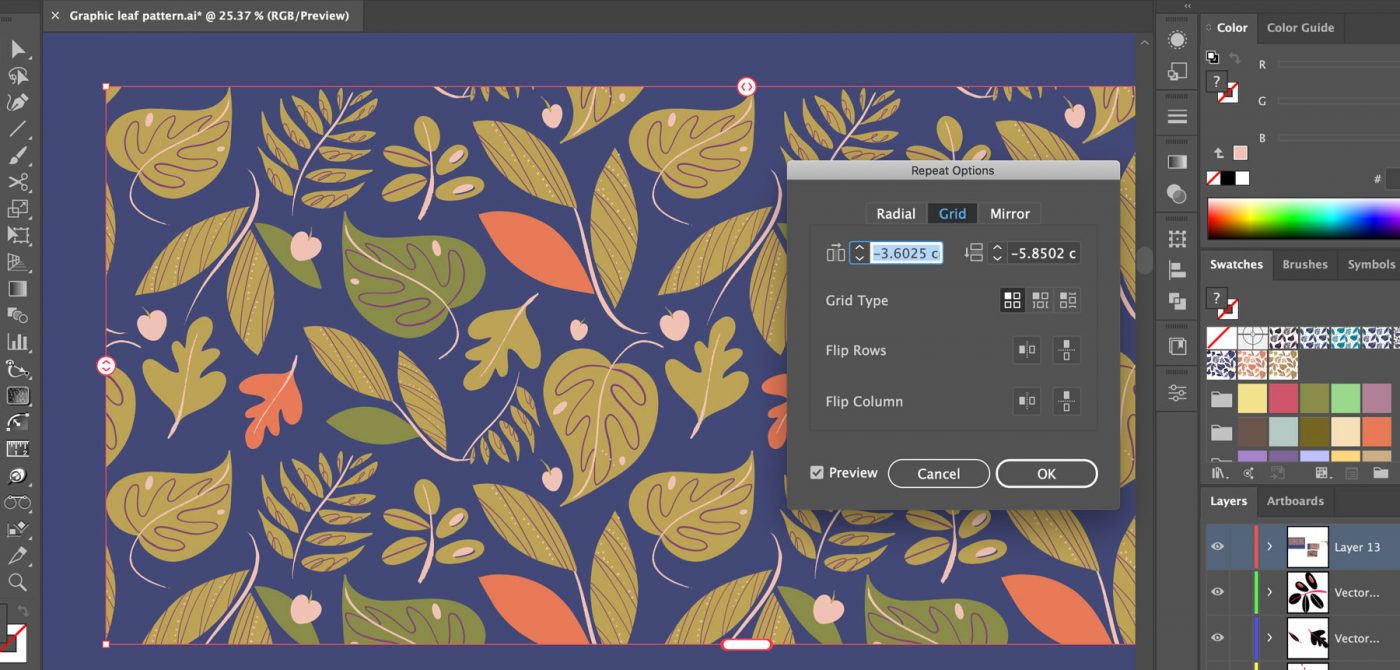This screenshot has width=1400, height=670.
Task: Select the Selection tool
Action: [x=16, y=48]
